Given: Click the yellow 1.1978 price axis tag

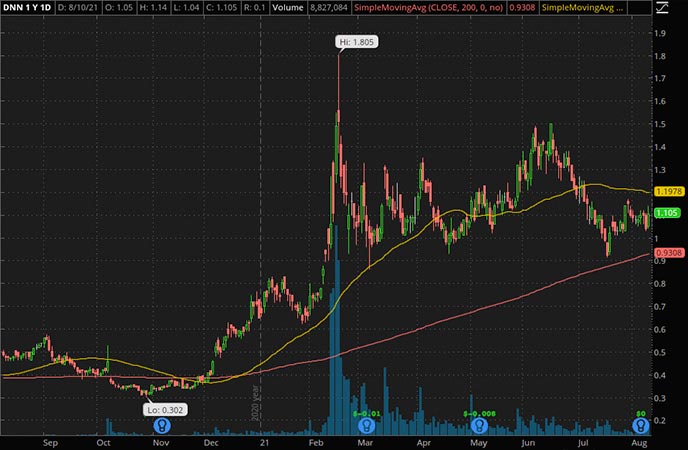Looking at the screenshot, I should coord(669,191).
